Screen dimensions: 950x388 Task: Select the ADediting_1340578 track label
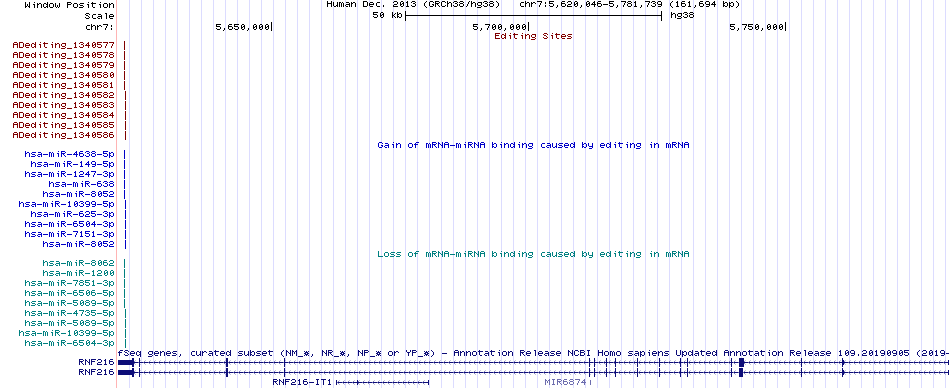pos(64,55)
